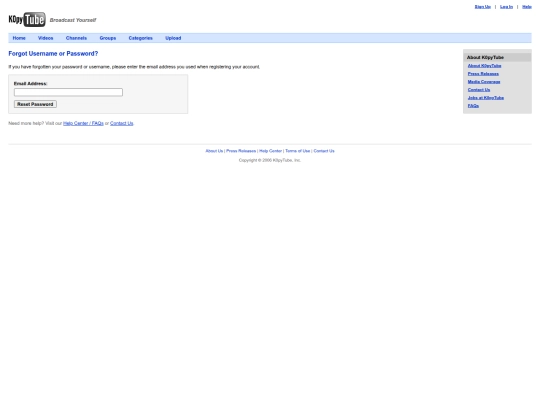Open the Home menu item
The width and height of the screenshot is (540, 405).
(19, 38)
